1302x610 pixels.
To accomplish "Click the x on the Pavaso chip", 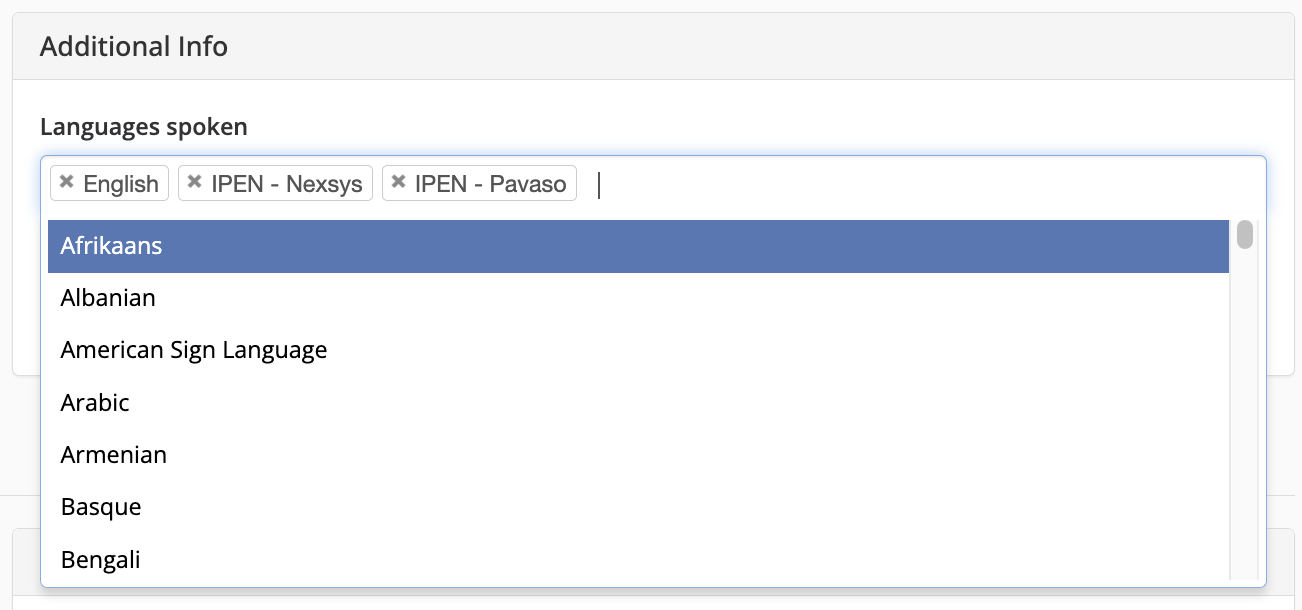I will (397, 183).
